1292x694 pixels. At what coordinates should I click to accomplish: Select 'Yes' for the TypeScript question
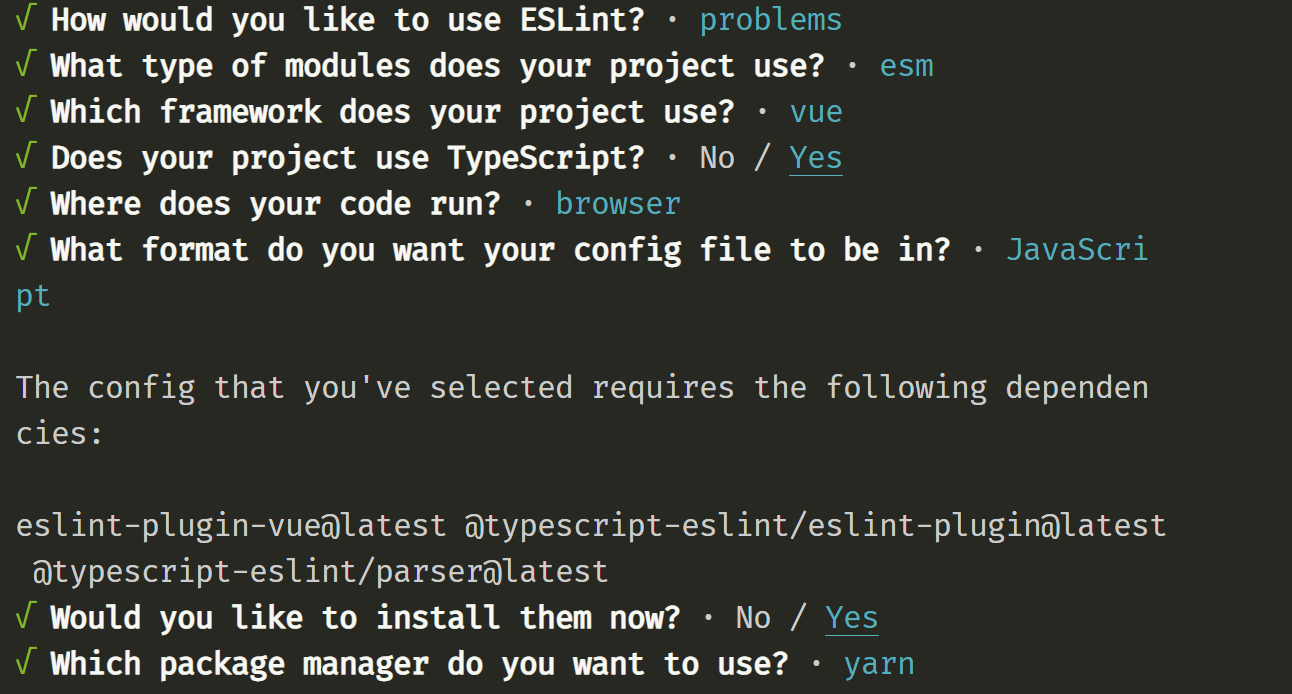(815, 158)
